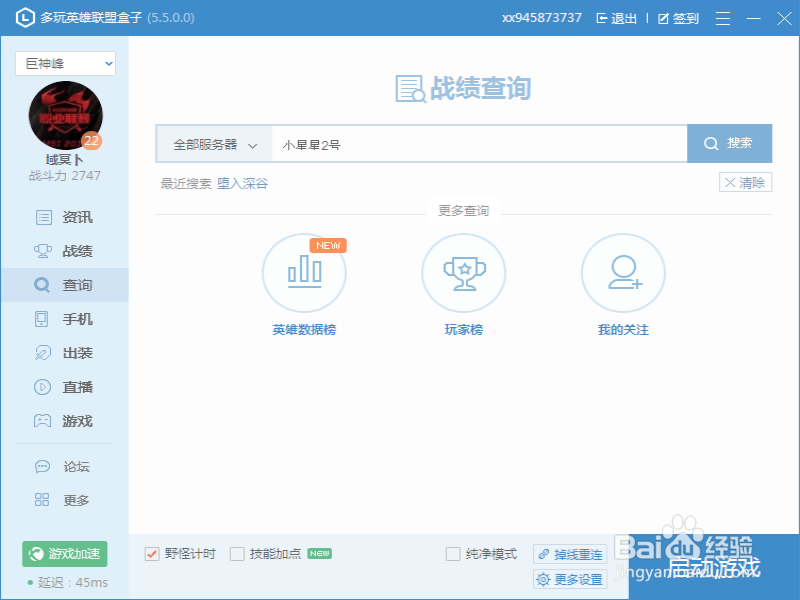Close the window
800x600 pixels.
click(784, 19)
